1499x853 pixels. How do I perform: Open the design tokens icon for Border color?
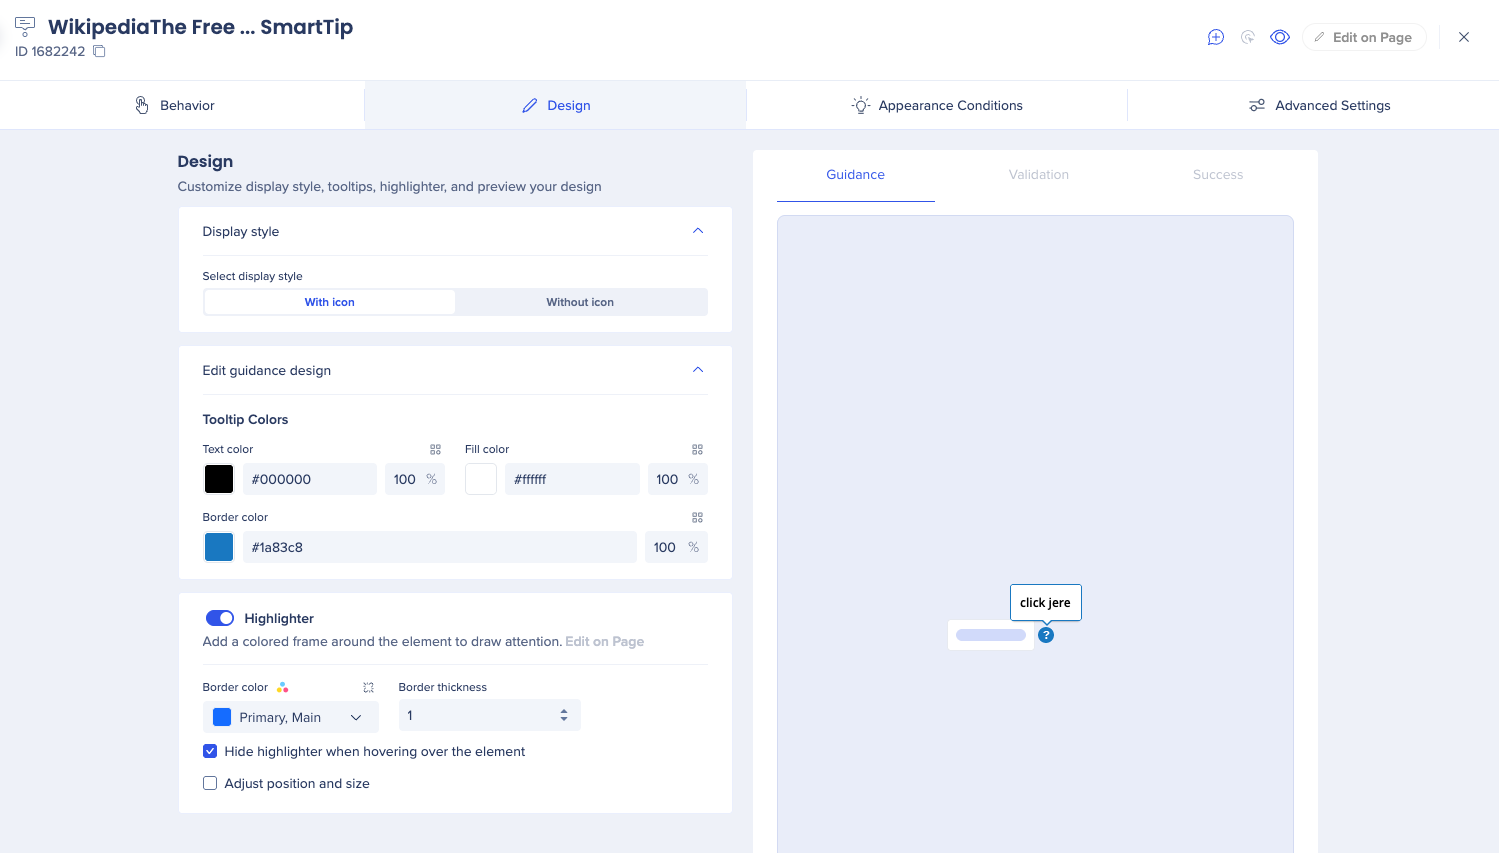point(698,518)
